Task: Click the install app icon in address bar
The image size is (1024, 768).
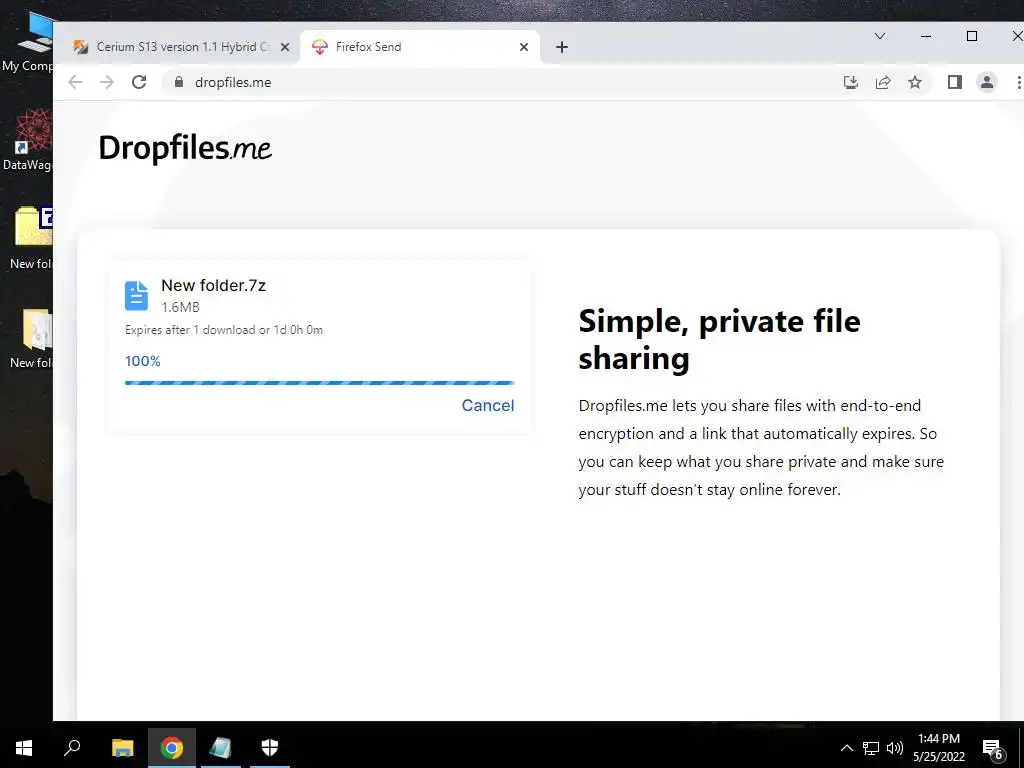Action: tap(850, 82)
